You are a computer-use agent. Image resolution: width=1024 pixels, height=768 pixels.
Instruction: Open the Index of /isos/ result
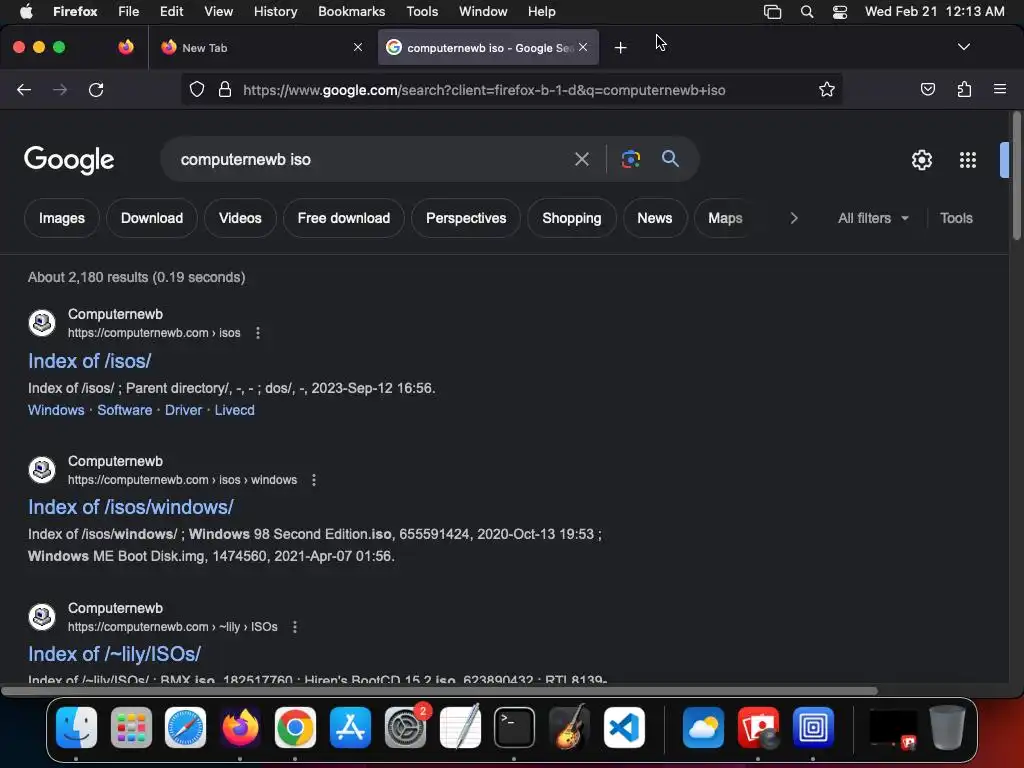coord(89,361)
